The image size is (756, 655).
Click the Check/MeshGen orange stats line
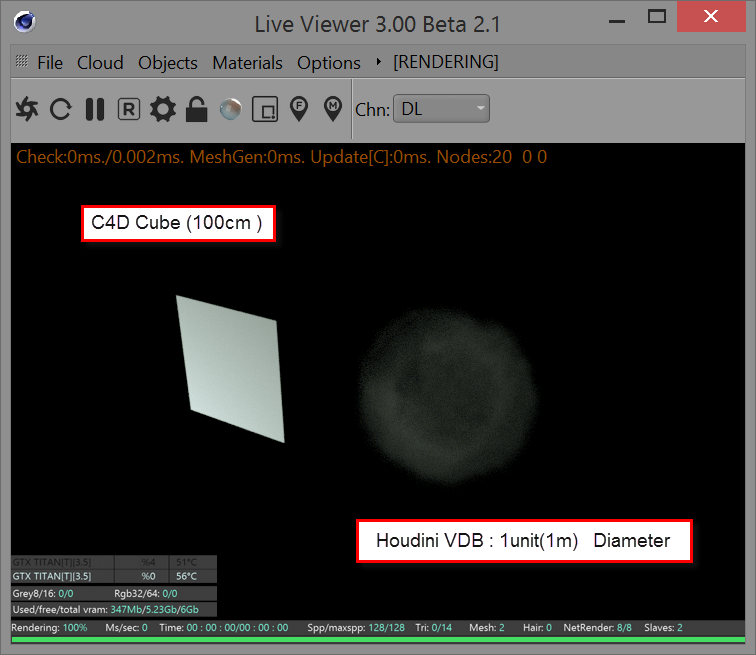(282, 157)
